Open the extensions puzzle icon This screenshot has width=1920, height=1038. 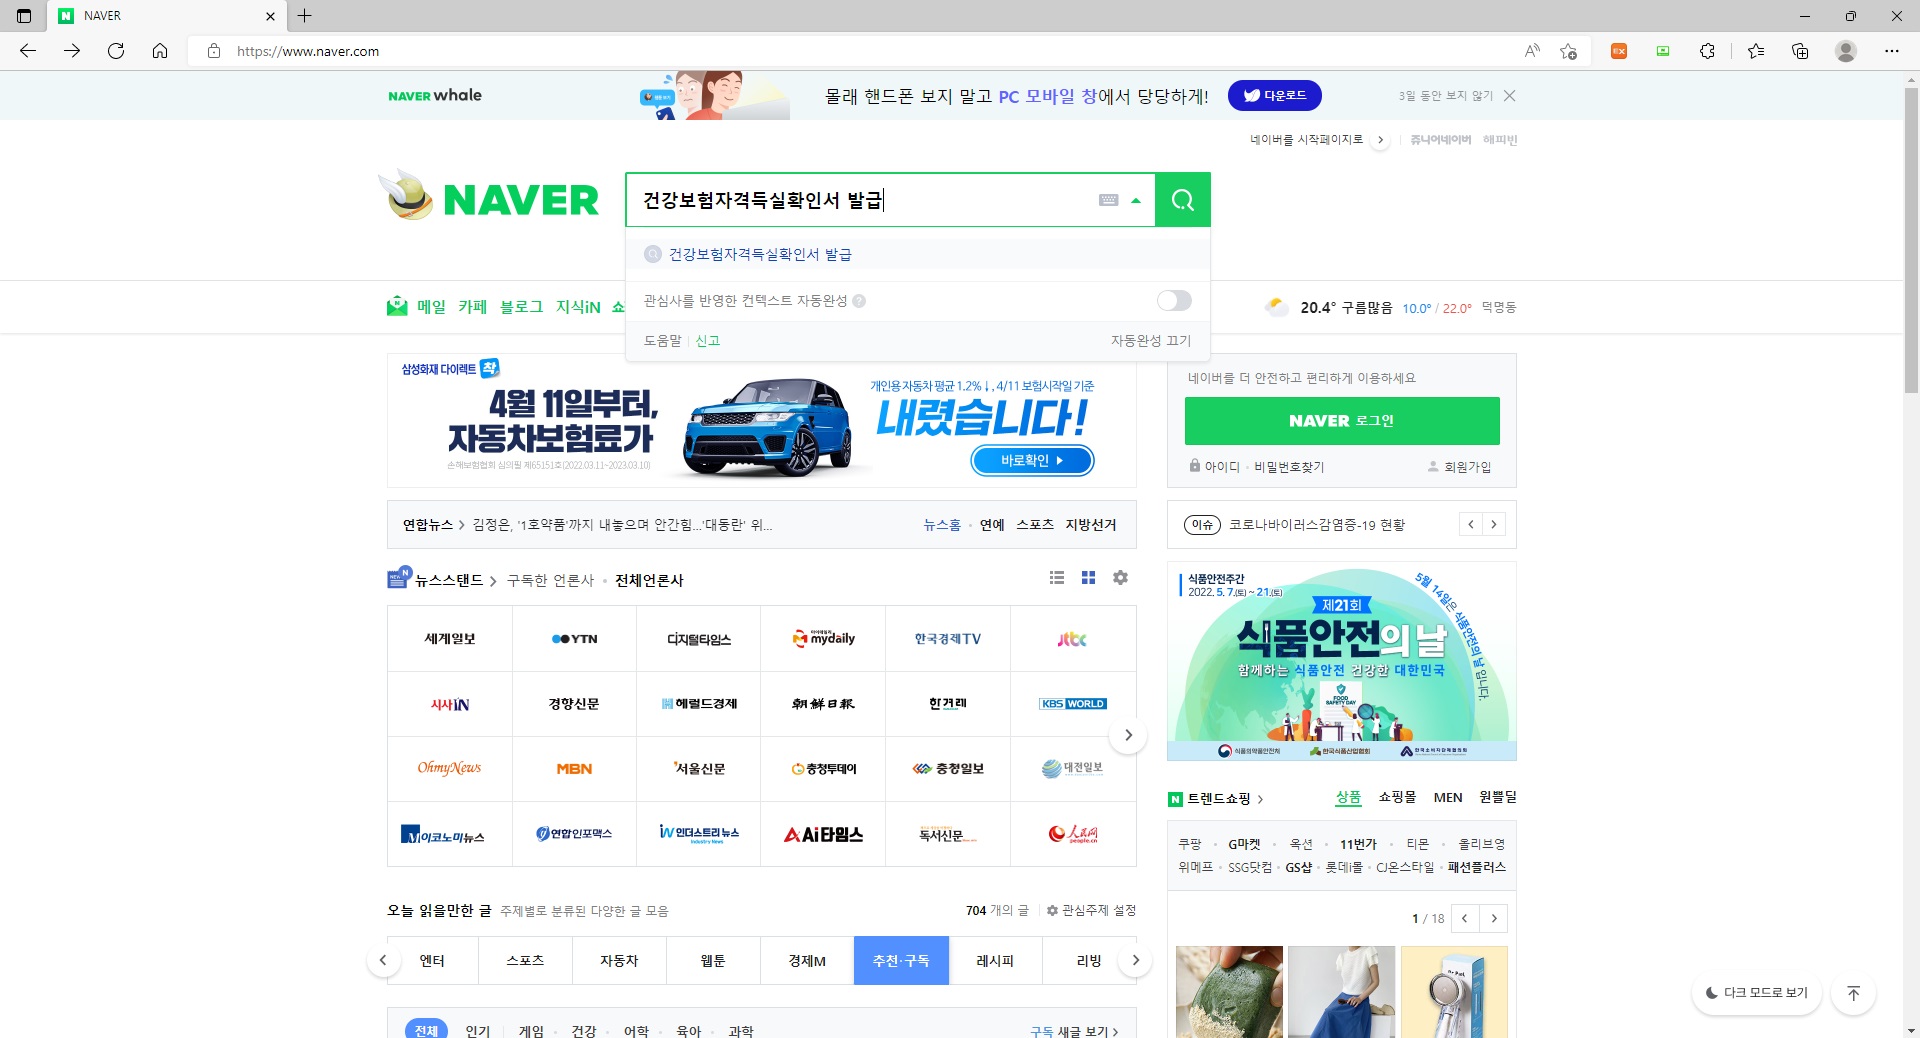click(x=1707, y=51)
